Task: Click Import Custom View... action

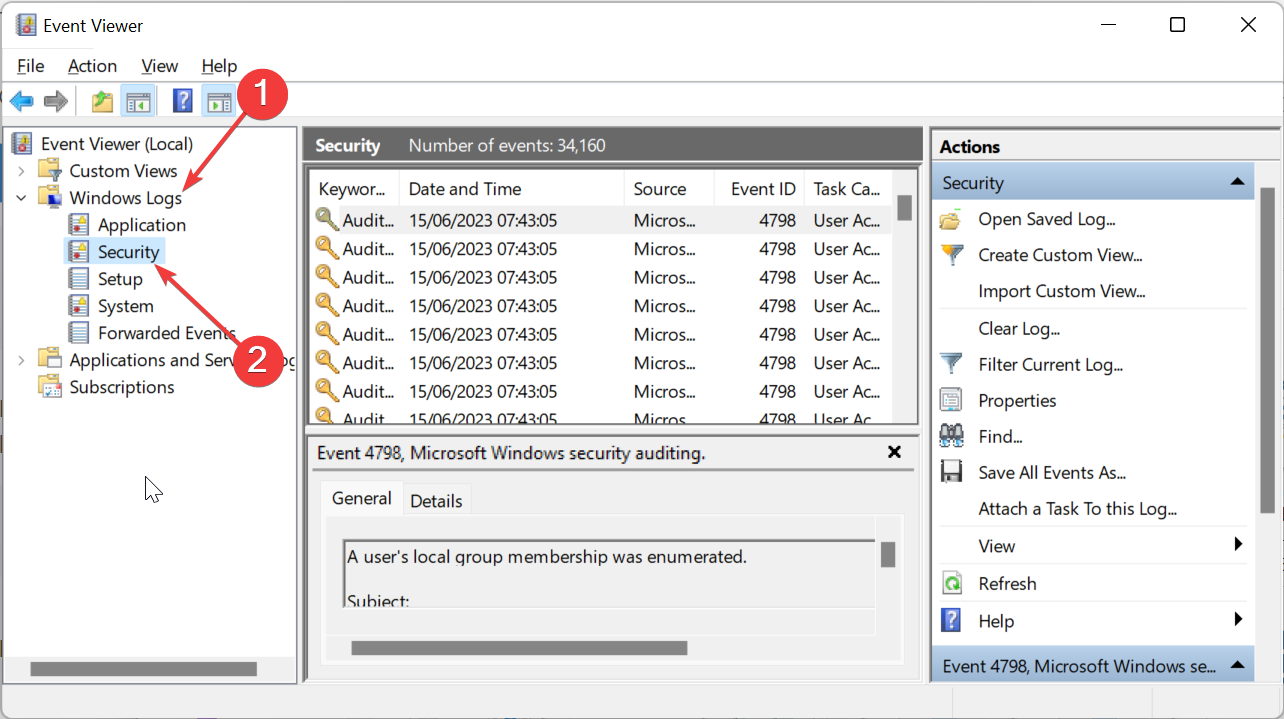Action: pyautogui.click(x=1062, y=291)
